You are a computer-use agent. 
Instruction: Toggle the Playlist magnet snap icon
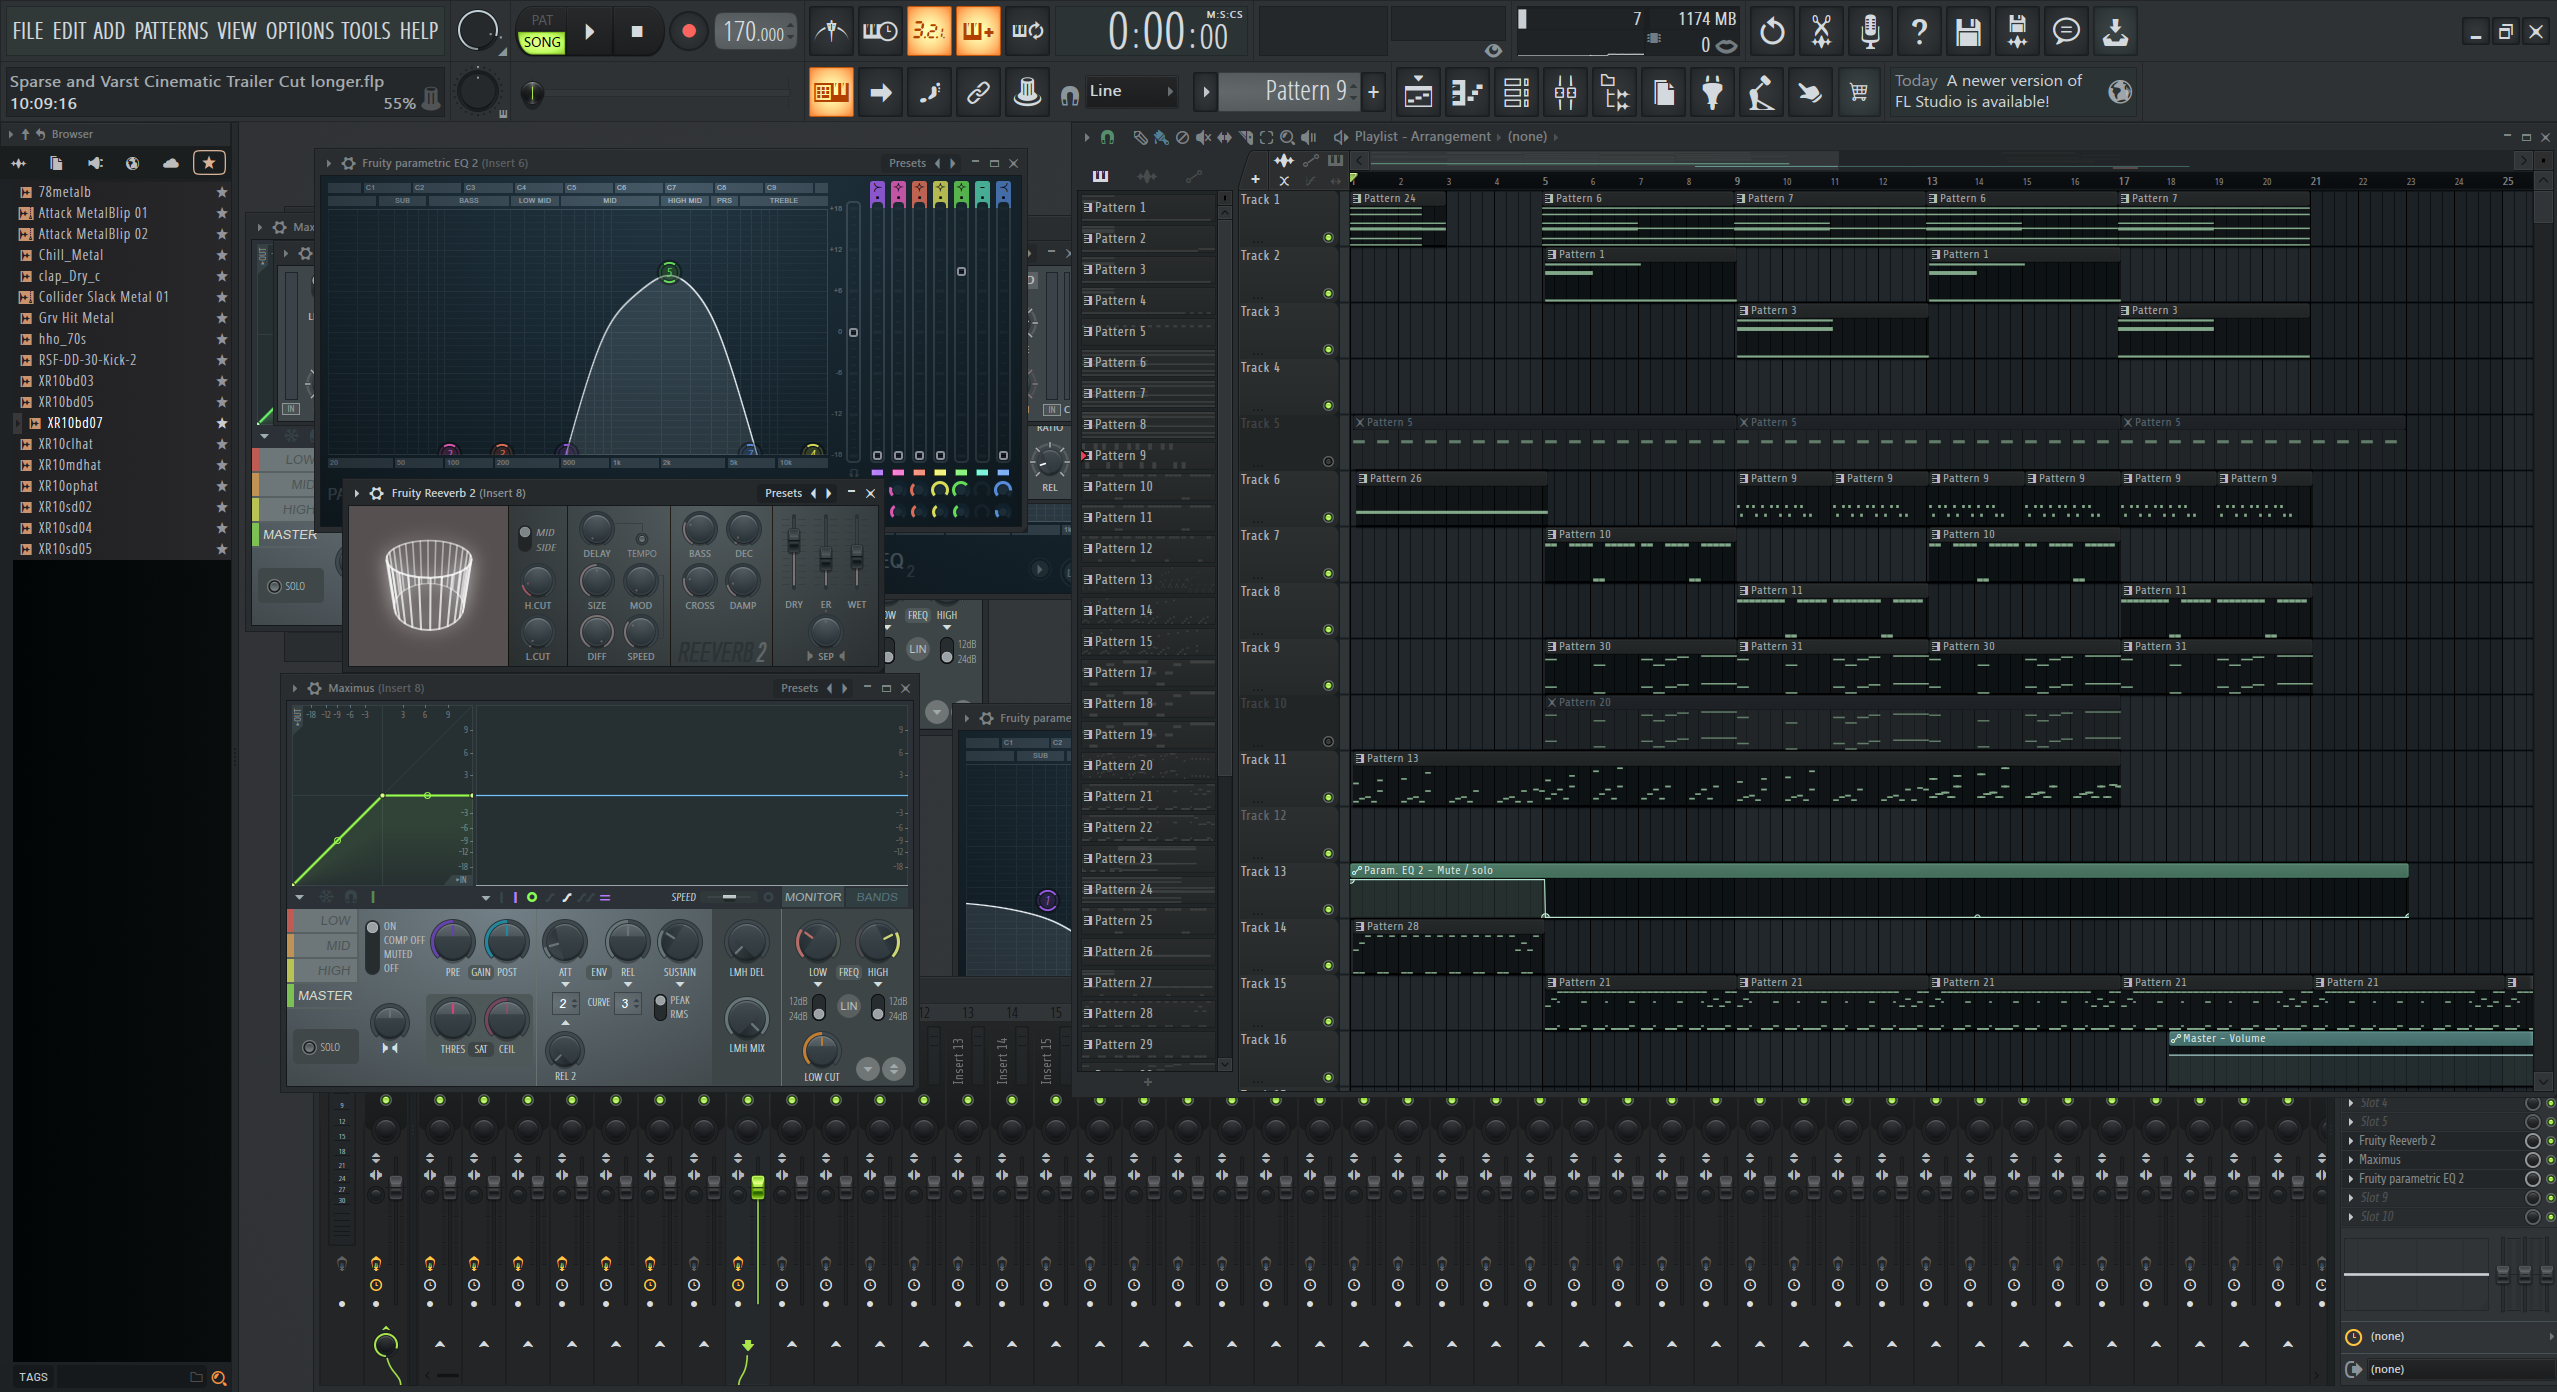coord(1107,137)
